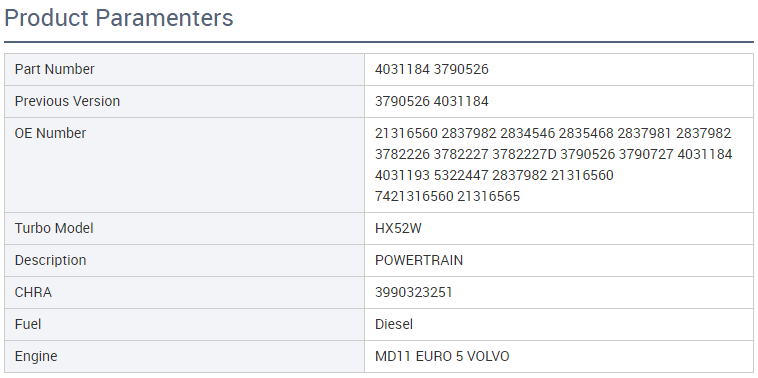Click OE number 3782227D in the list

pos(525,155)
